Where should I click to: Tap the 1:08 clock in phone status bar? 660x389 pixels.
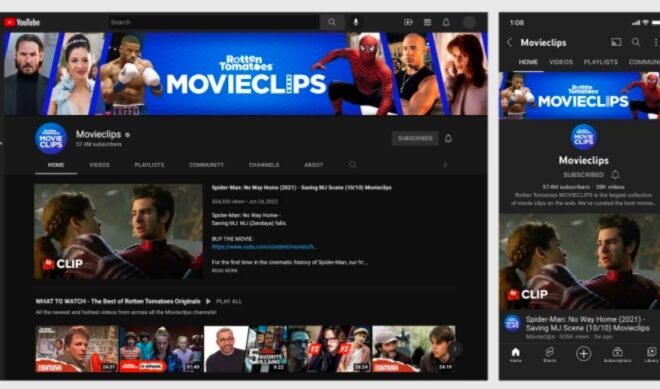tap(516, 23)
